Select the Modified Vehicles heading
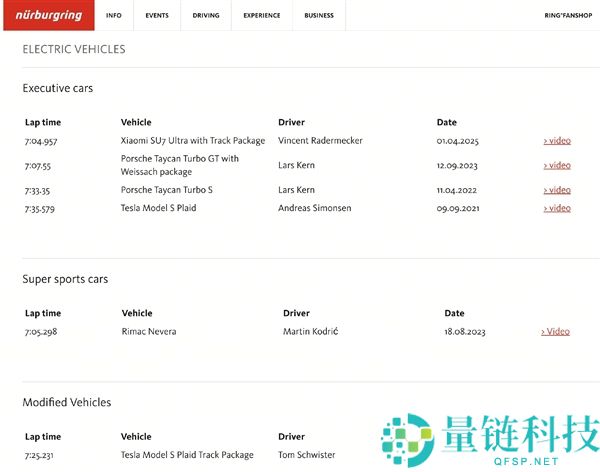Viewport: 600px width, 472px height. tap(67, 402)
